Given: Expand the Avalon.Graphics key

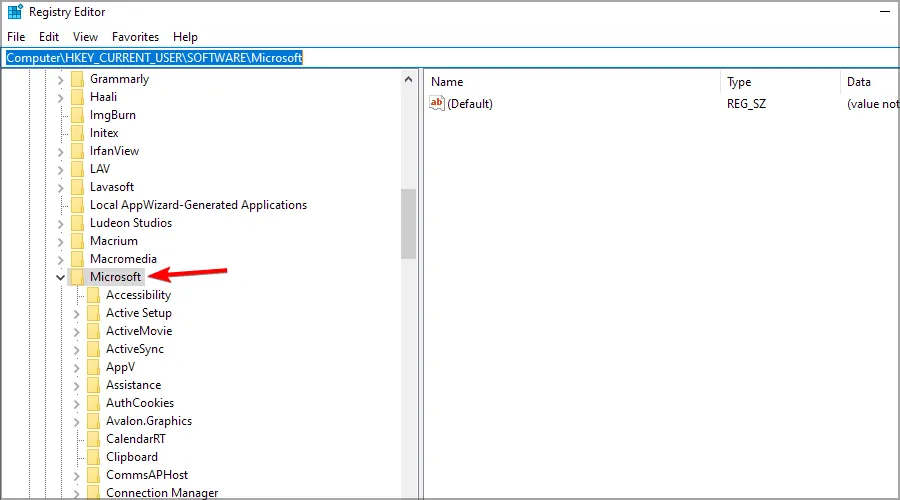Looking at the screenshot, I should point(76,421).
